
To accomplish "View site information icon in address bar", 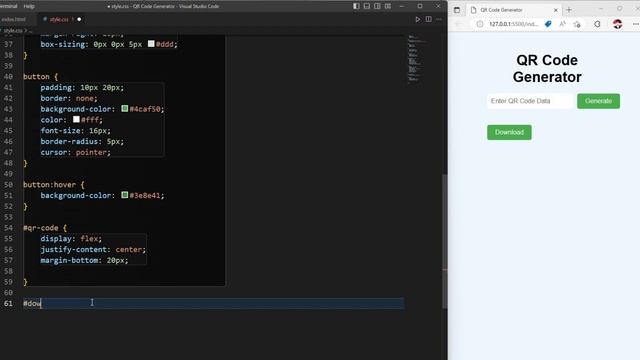I will point(480,24).
